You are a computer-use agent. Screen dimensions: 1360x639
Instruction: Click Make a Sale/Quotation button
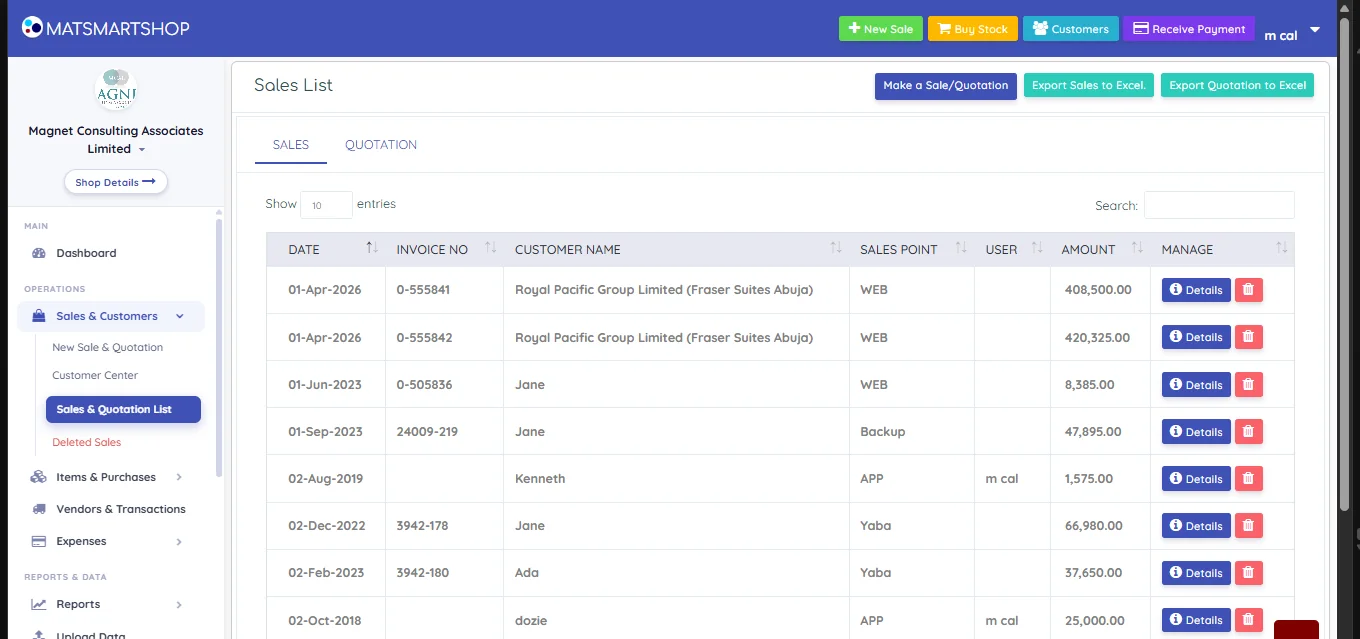(946, 86)
